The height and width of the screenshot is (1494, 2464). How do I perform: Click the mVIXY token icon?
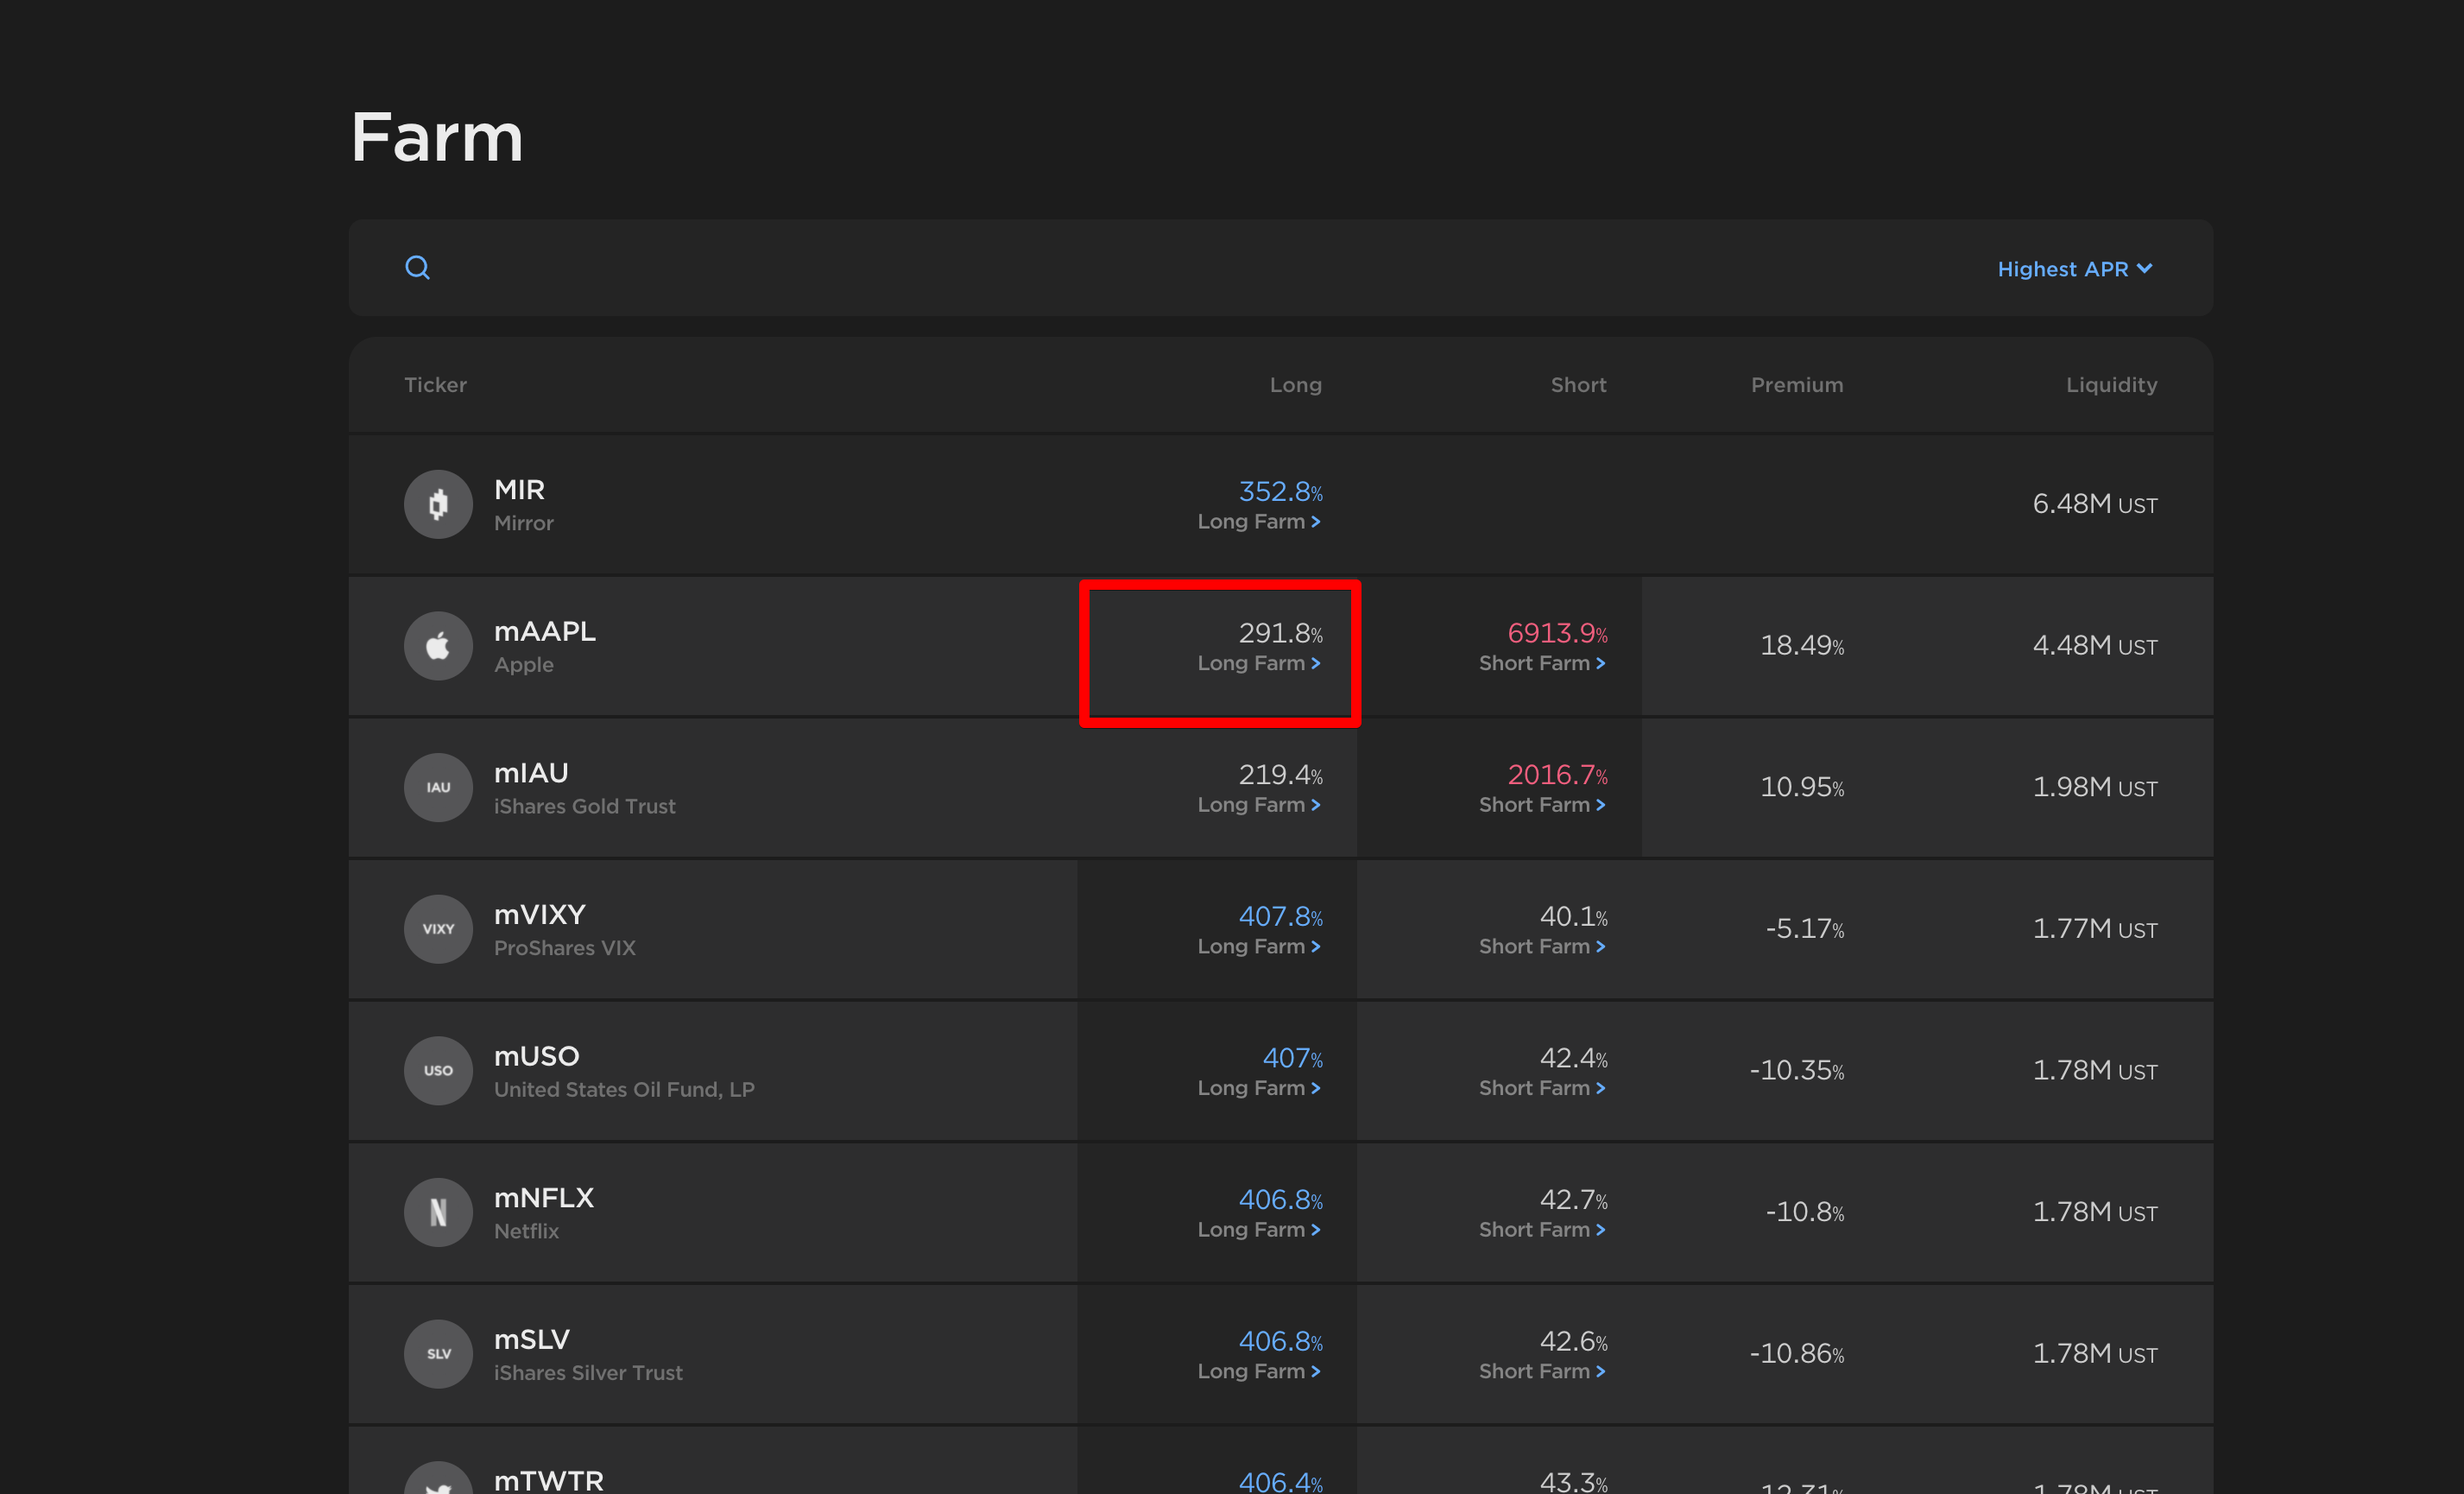(438, 929)
